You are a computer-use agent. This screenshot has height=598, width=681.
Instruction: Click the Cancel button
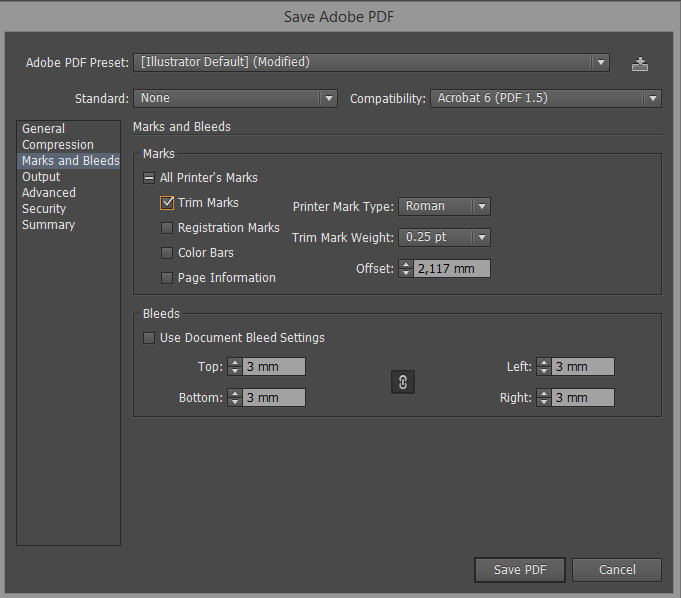(617, 570)
